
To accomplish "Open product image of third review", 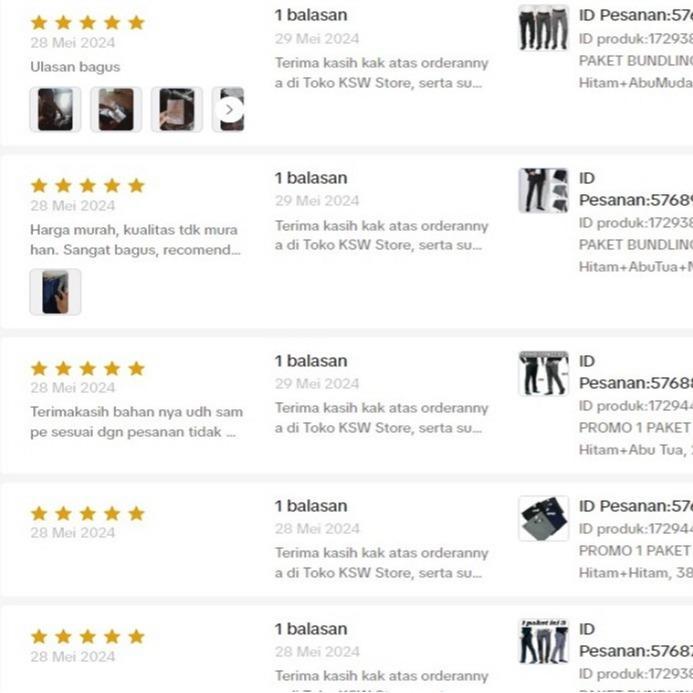I will [x=544, y=373].
